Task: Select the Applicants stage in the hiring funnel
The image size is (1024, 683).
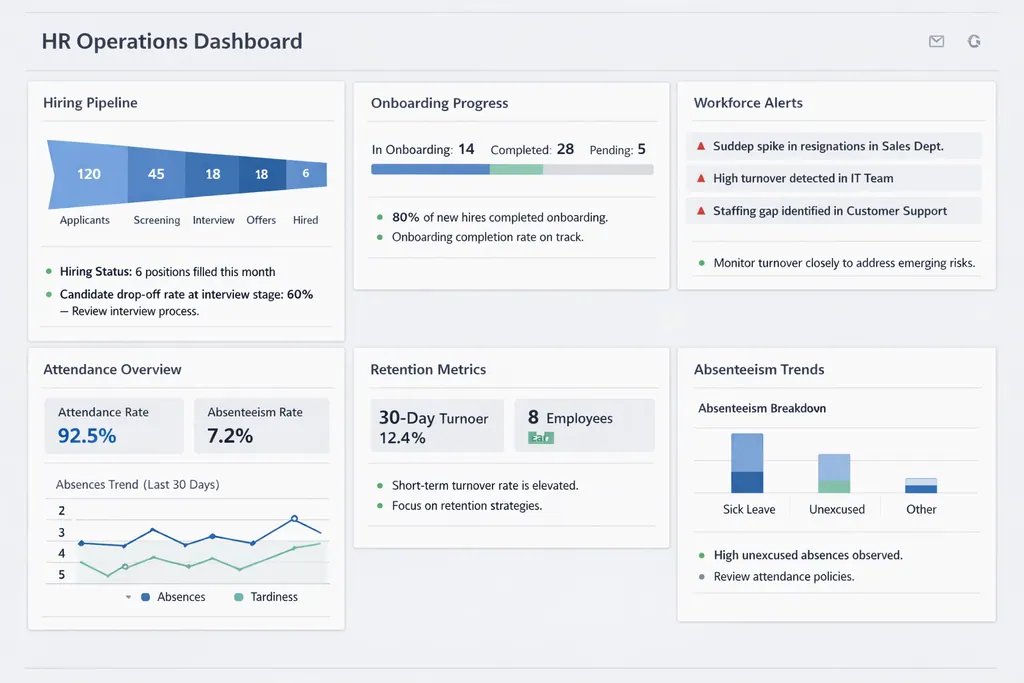Action: pyautogui.click(x=86, y=173)
